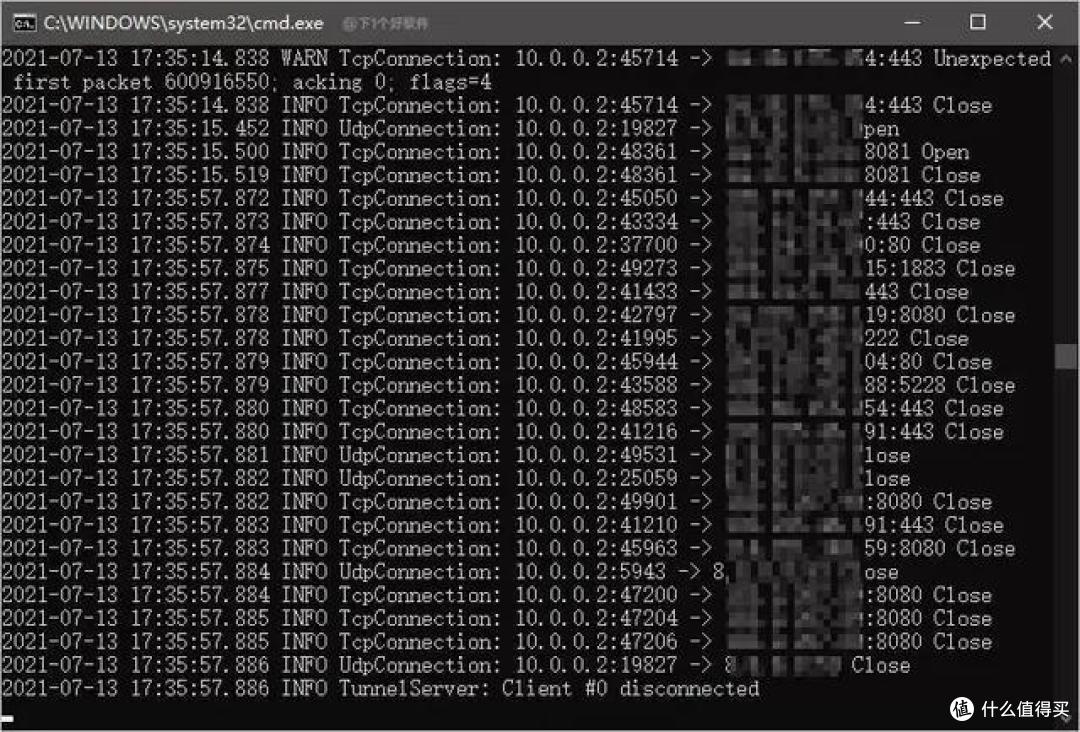Maximize the cmd.exe window
Viewport: 1080px width, 732px height.
(977, 22)
